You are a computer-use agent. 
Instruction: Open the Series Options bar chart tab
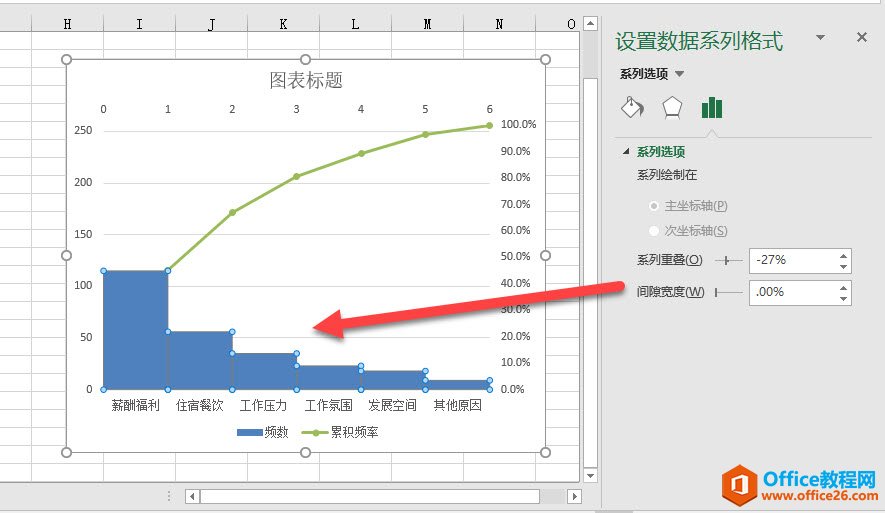pos(712,107)
